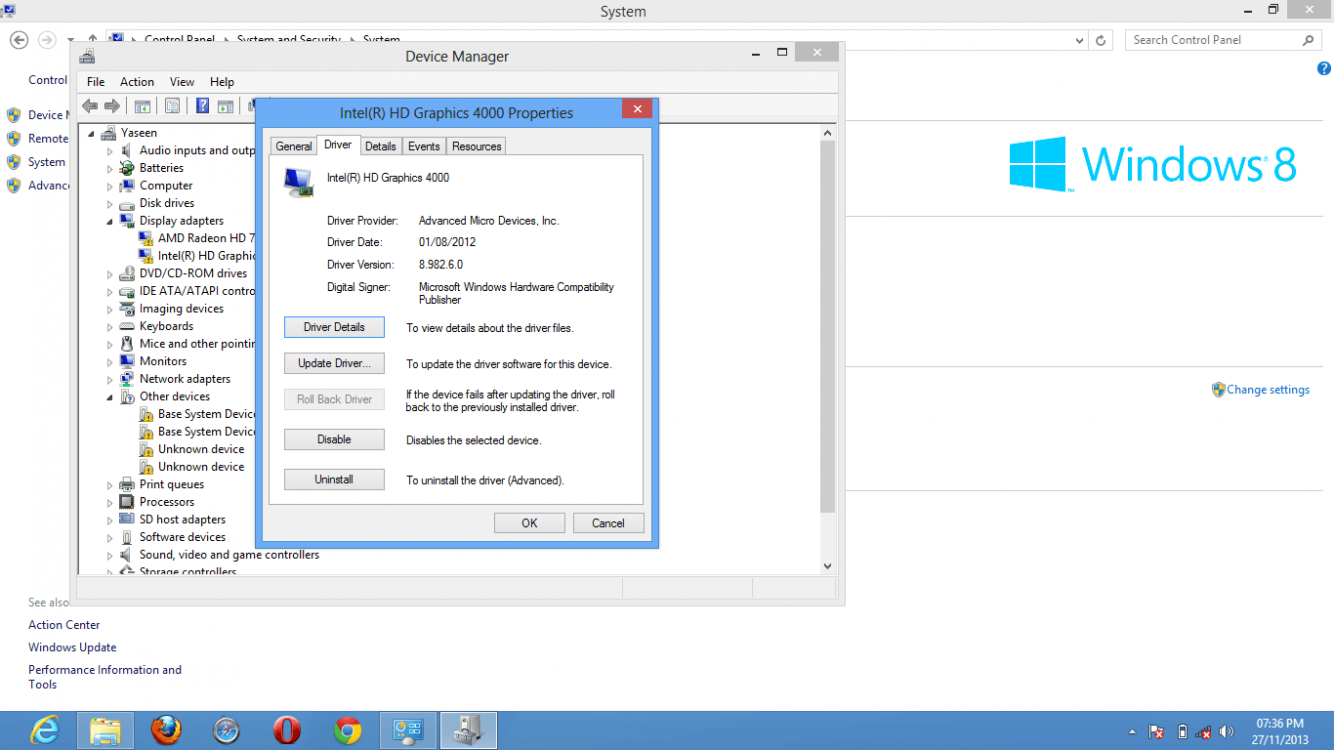Click the Print queues category icon
The image size is (1334, 750).
(x=127, y=484)
